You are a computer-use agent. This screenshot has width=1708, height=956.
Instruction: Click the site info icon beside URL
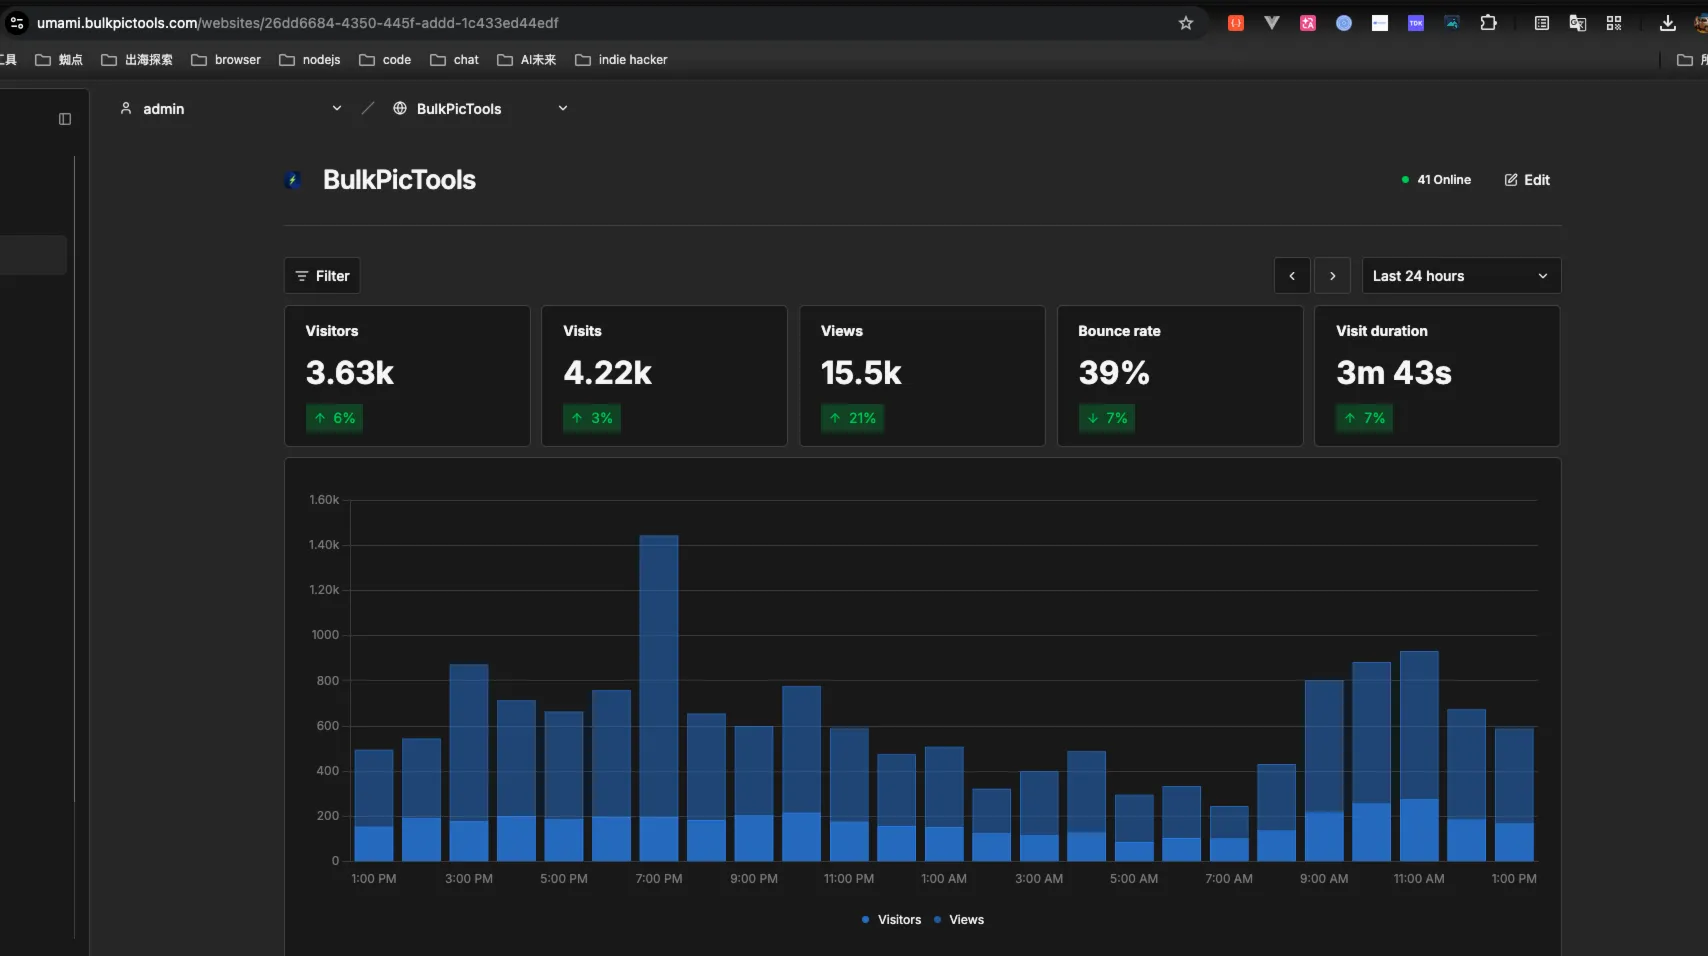click(17, 23)
